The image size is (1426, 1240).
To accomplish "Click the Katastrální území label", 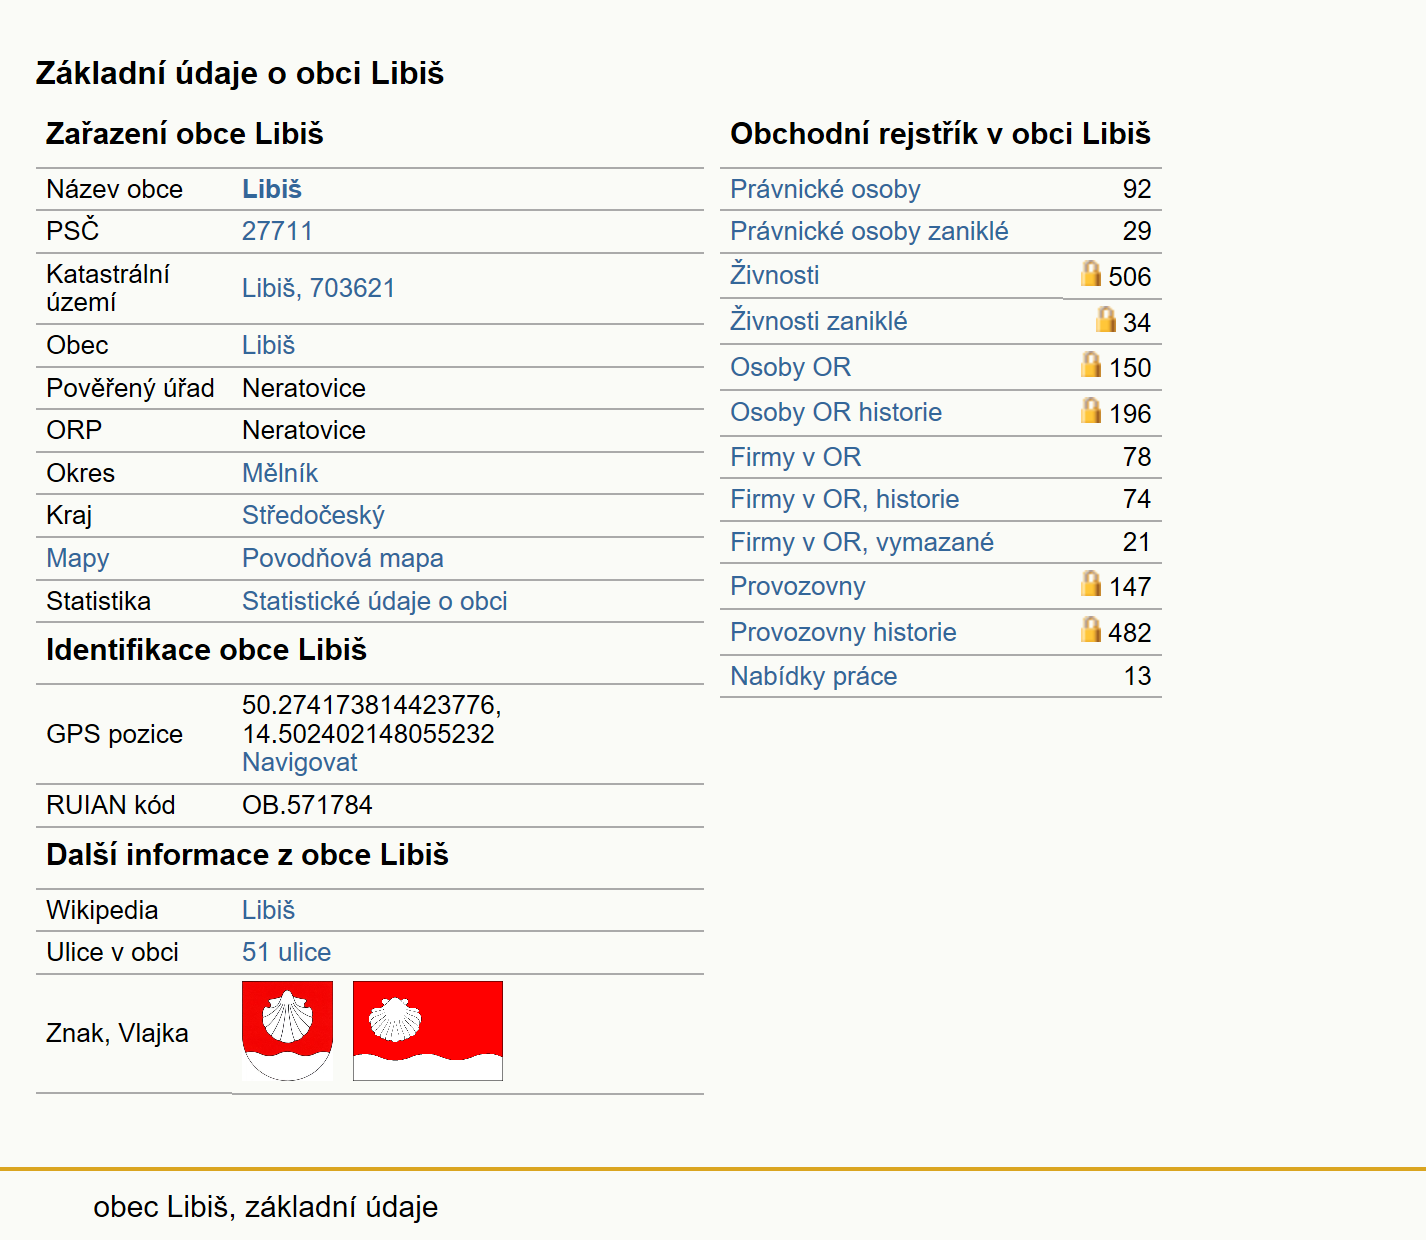I will 108,288.
